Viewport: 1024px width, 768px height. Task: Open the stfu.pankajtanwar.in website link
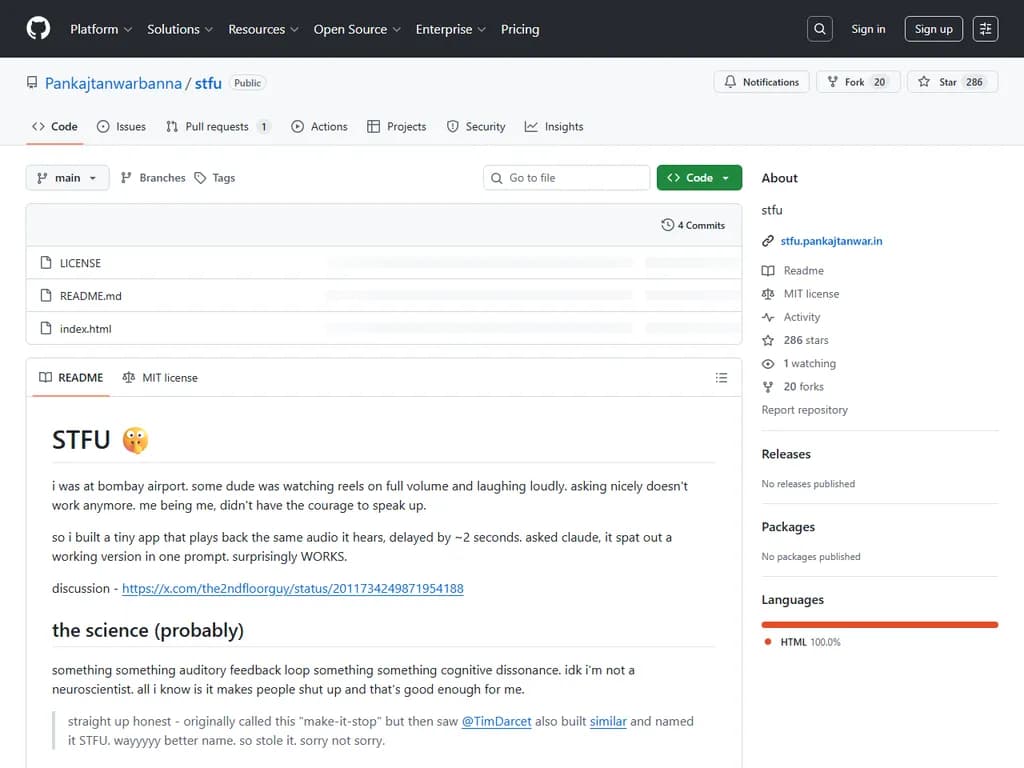coord(831,241)
